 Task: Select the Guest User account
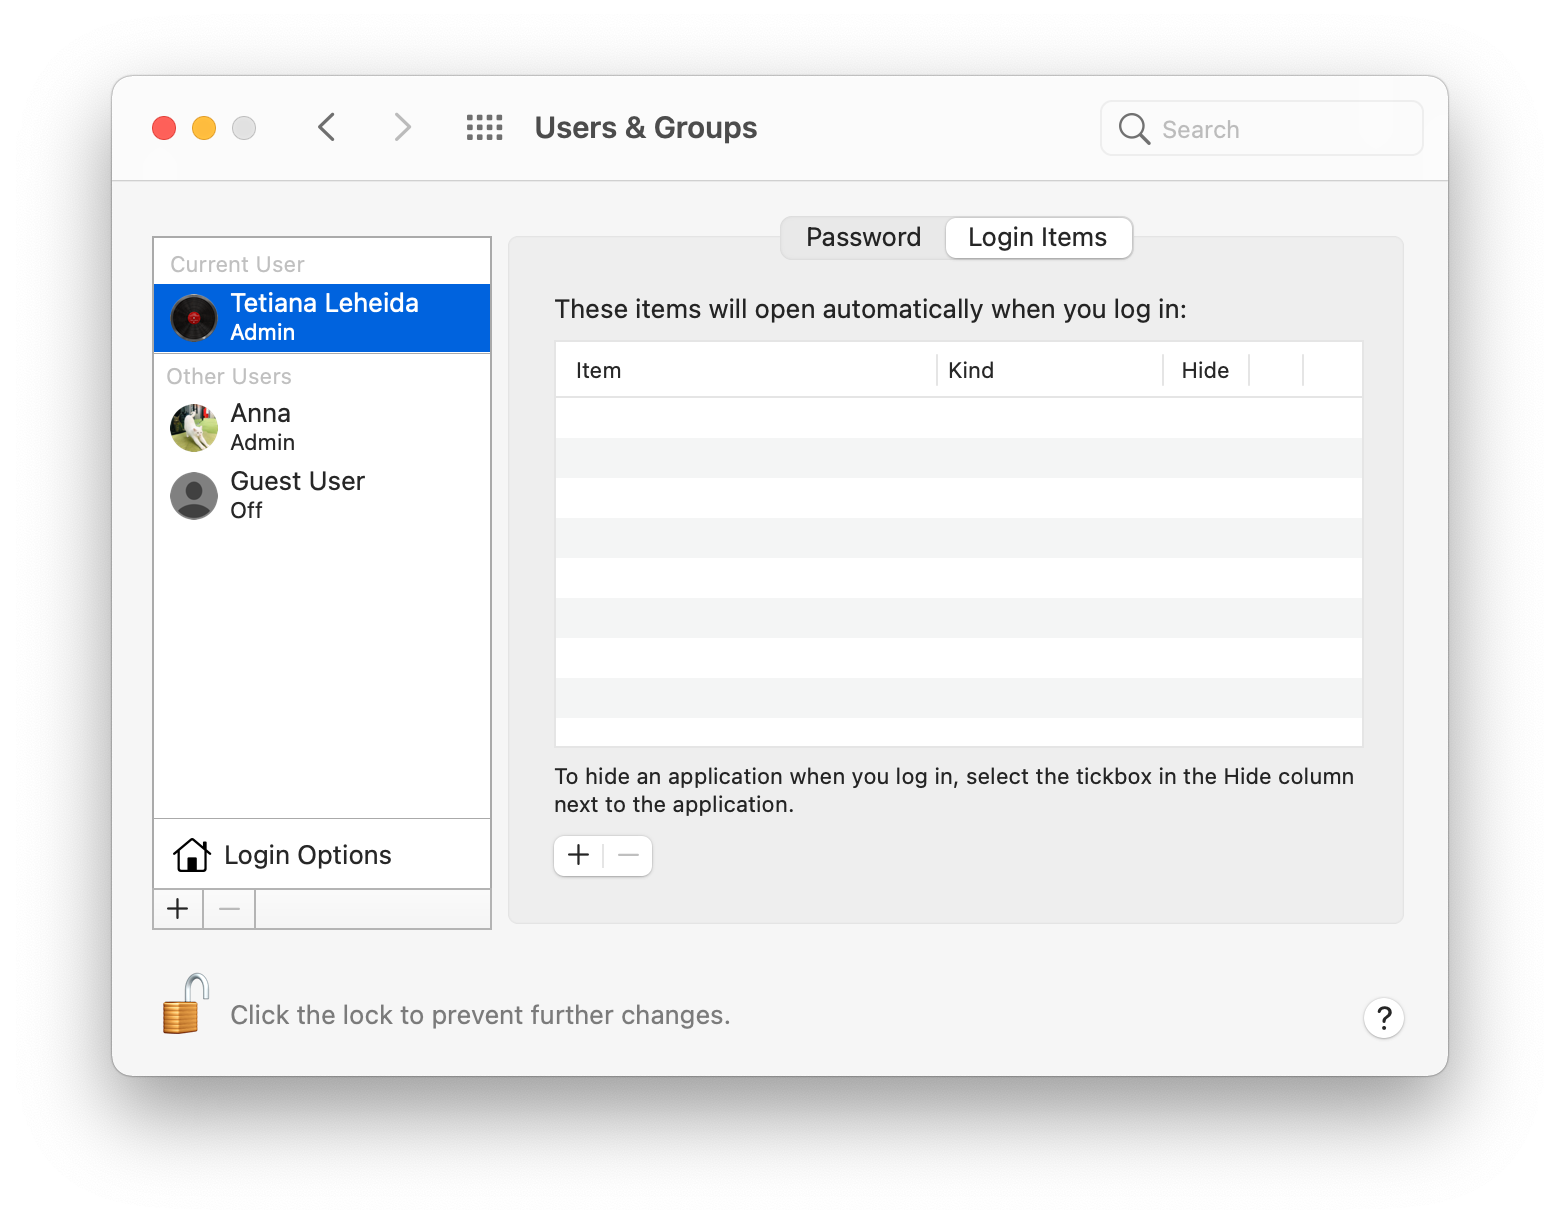[x=297, y=494]
